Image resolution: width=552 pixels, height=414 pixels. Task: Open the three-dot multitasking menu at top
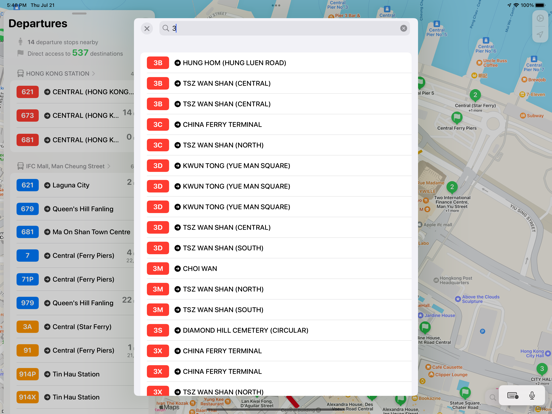(276, 5)
